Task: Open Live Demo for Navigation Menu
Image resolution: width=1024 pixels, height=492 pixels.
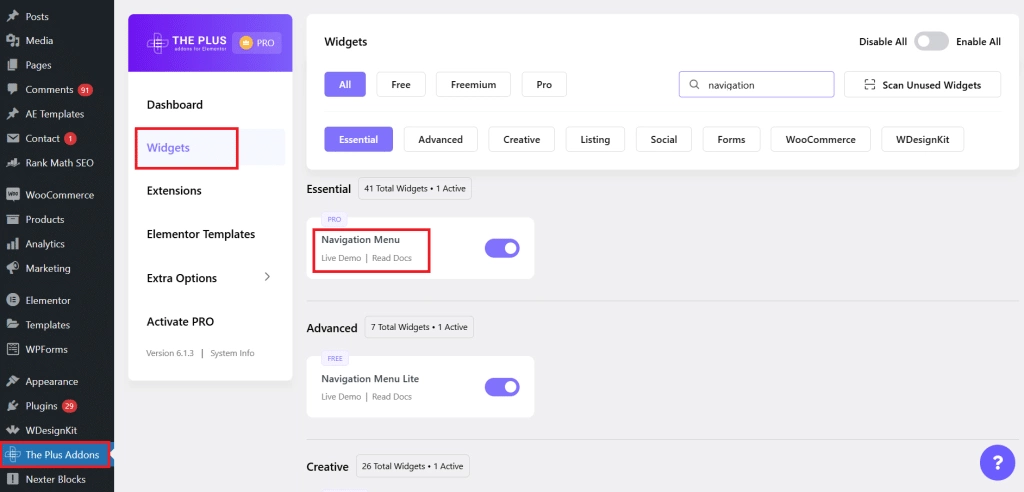Action: [x=341, y=258]
